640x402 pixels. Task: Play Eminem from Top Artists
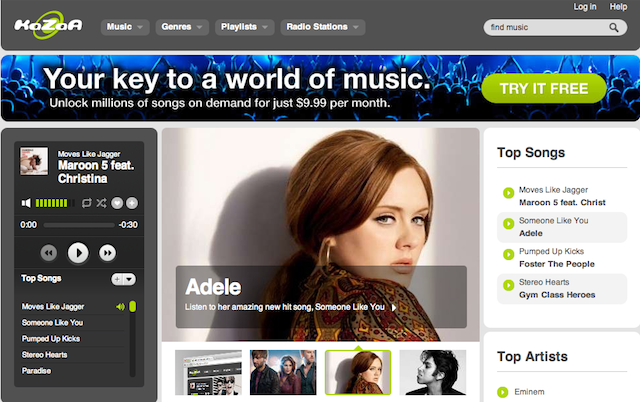[503, 392]
